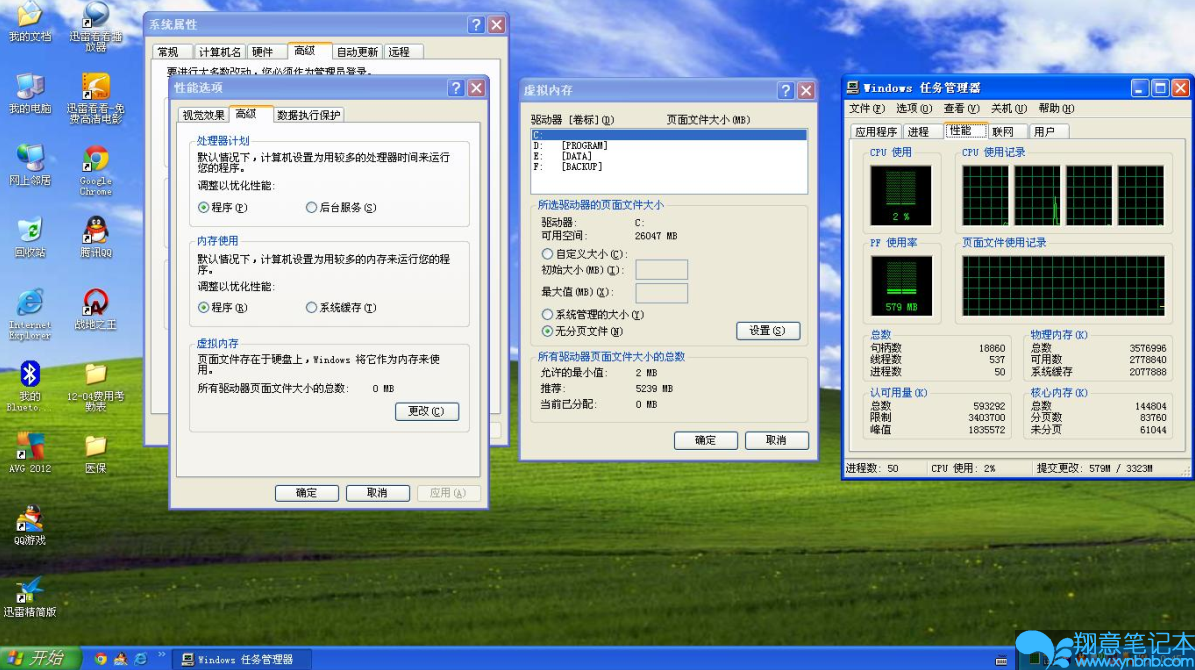The width and height of the screenshot is (1195, 670).
Task: Open QQ游戏 desktop icon
Action: (x=30, y=524)
